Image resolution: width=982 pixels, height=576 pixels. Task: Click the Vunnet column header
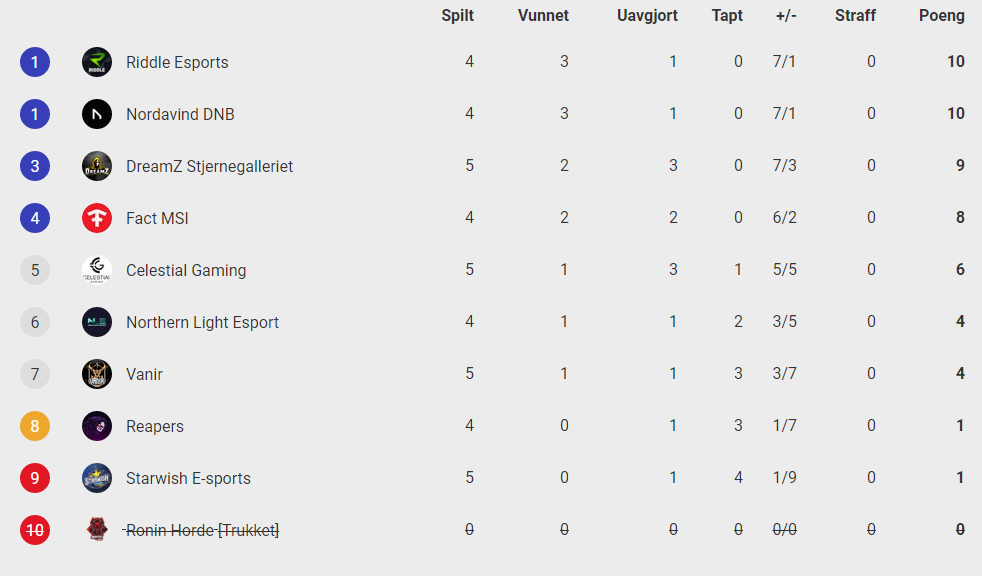pos(543,16)
